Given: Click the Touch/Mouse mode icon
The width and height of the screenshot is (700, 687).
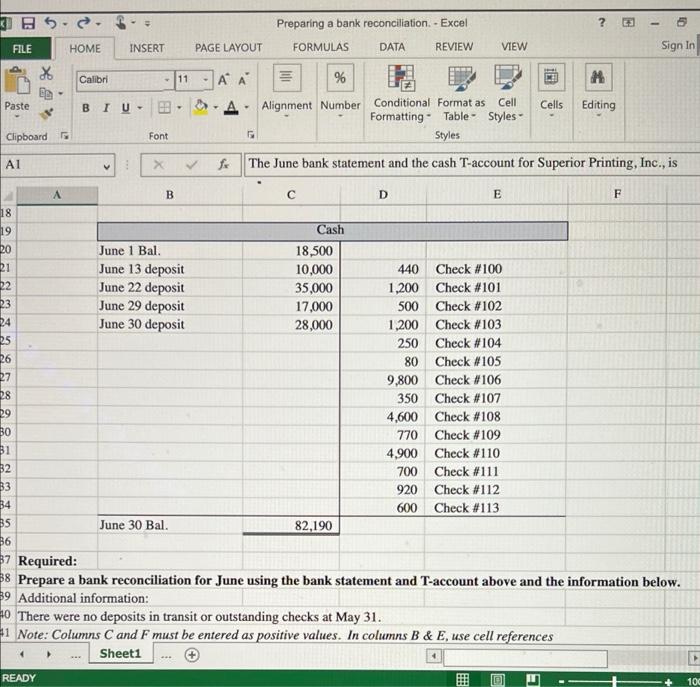Looking at the screenshot, I should [121, 22].
